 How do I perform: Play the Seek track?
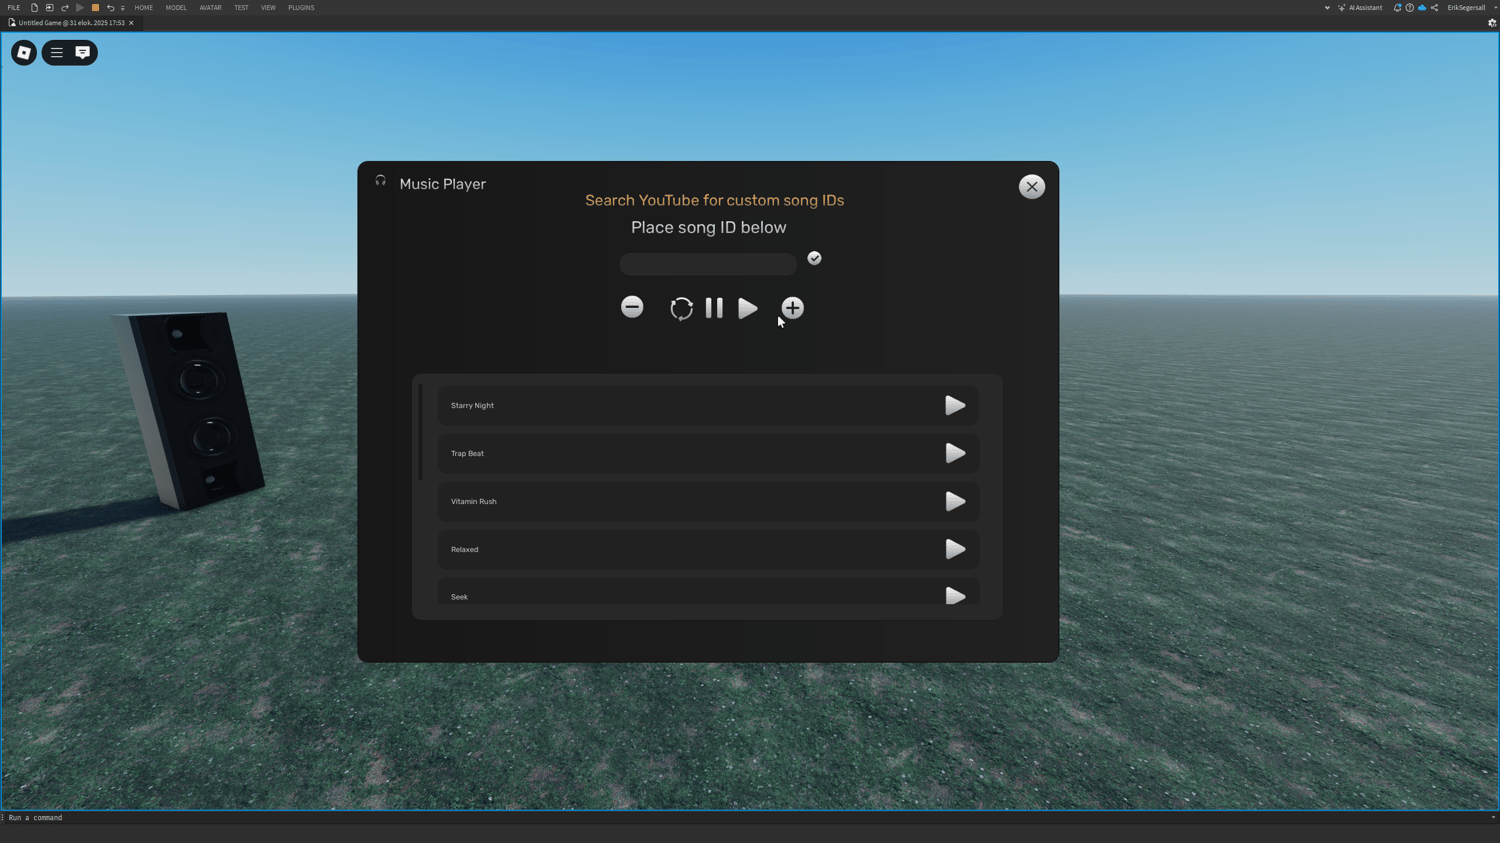(955, 596)
